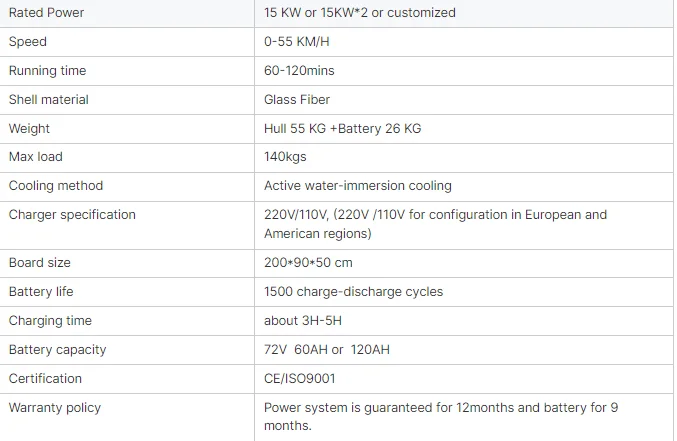Click the "Charger specification" label
The width and height of the screenshot is (677, 441).
(x=72, y=215)
